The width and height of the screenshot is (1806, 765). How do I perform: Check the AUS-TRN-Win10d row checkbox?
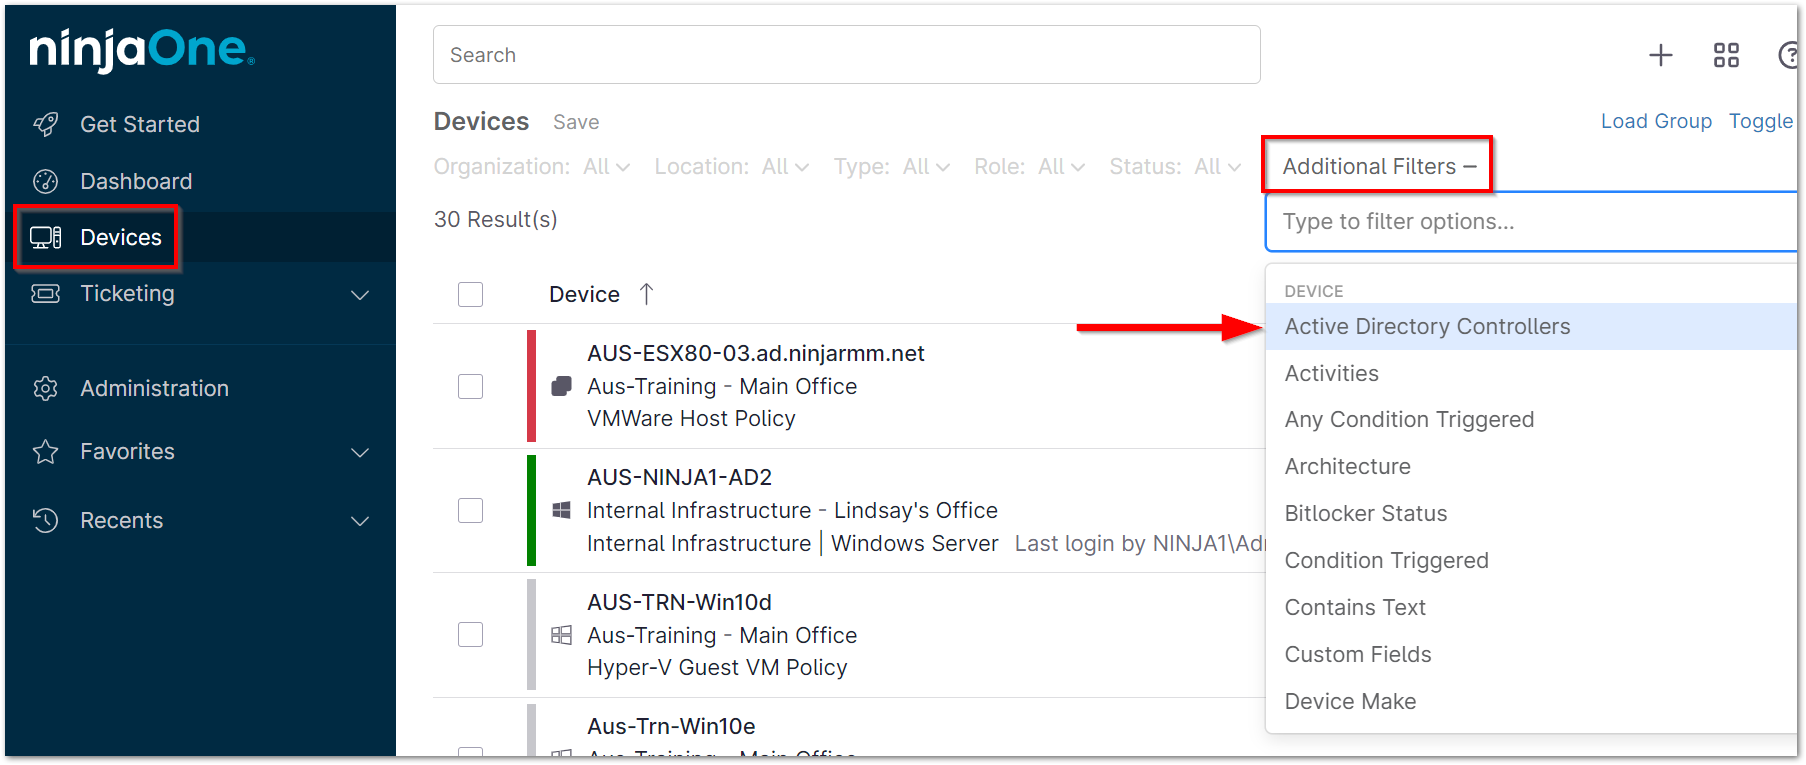[x=470, y=634]
